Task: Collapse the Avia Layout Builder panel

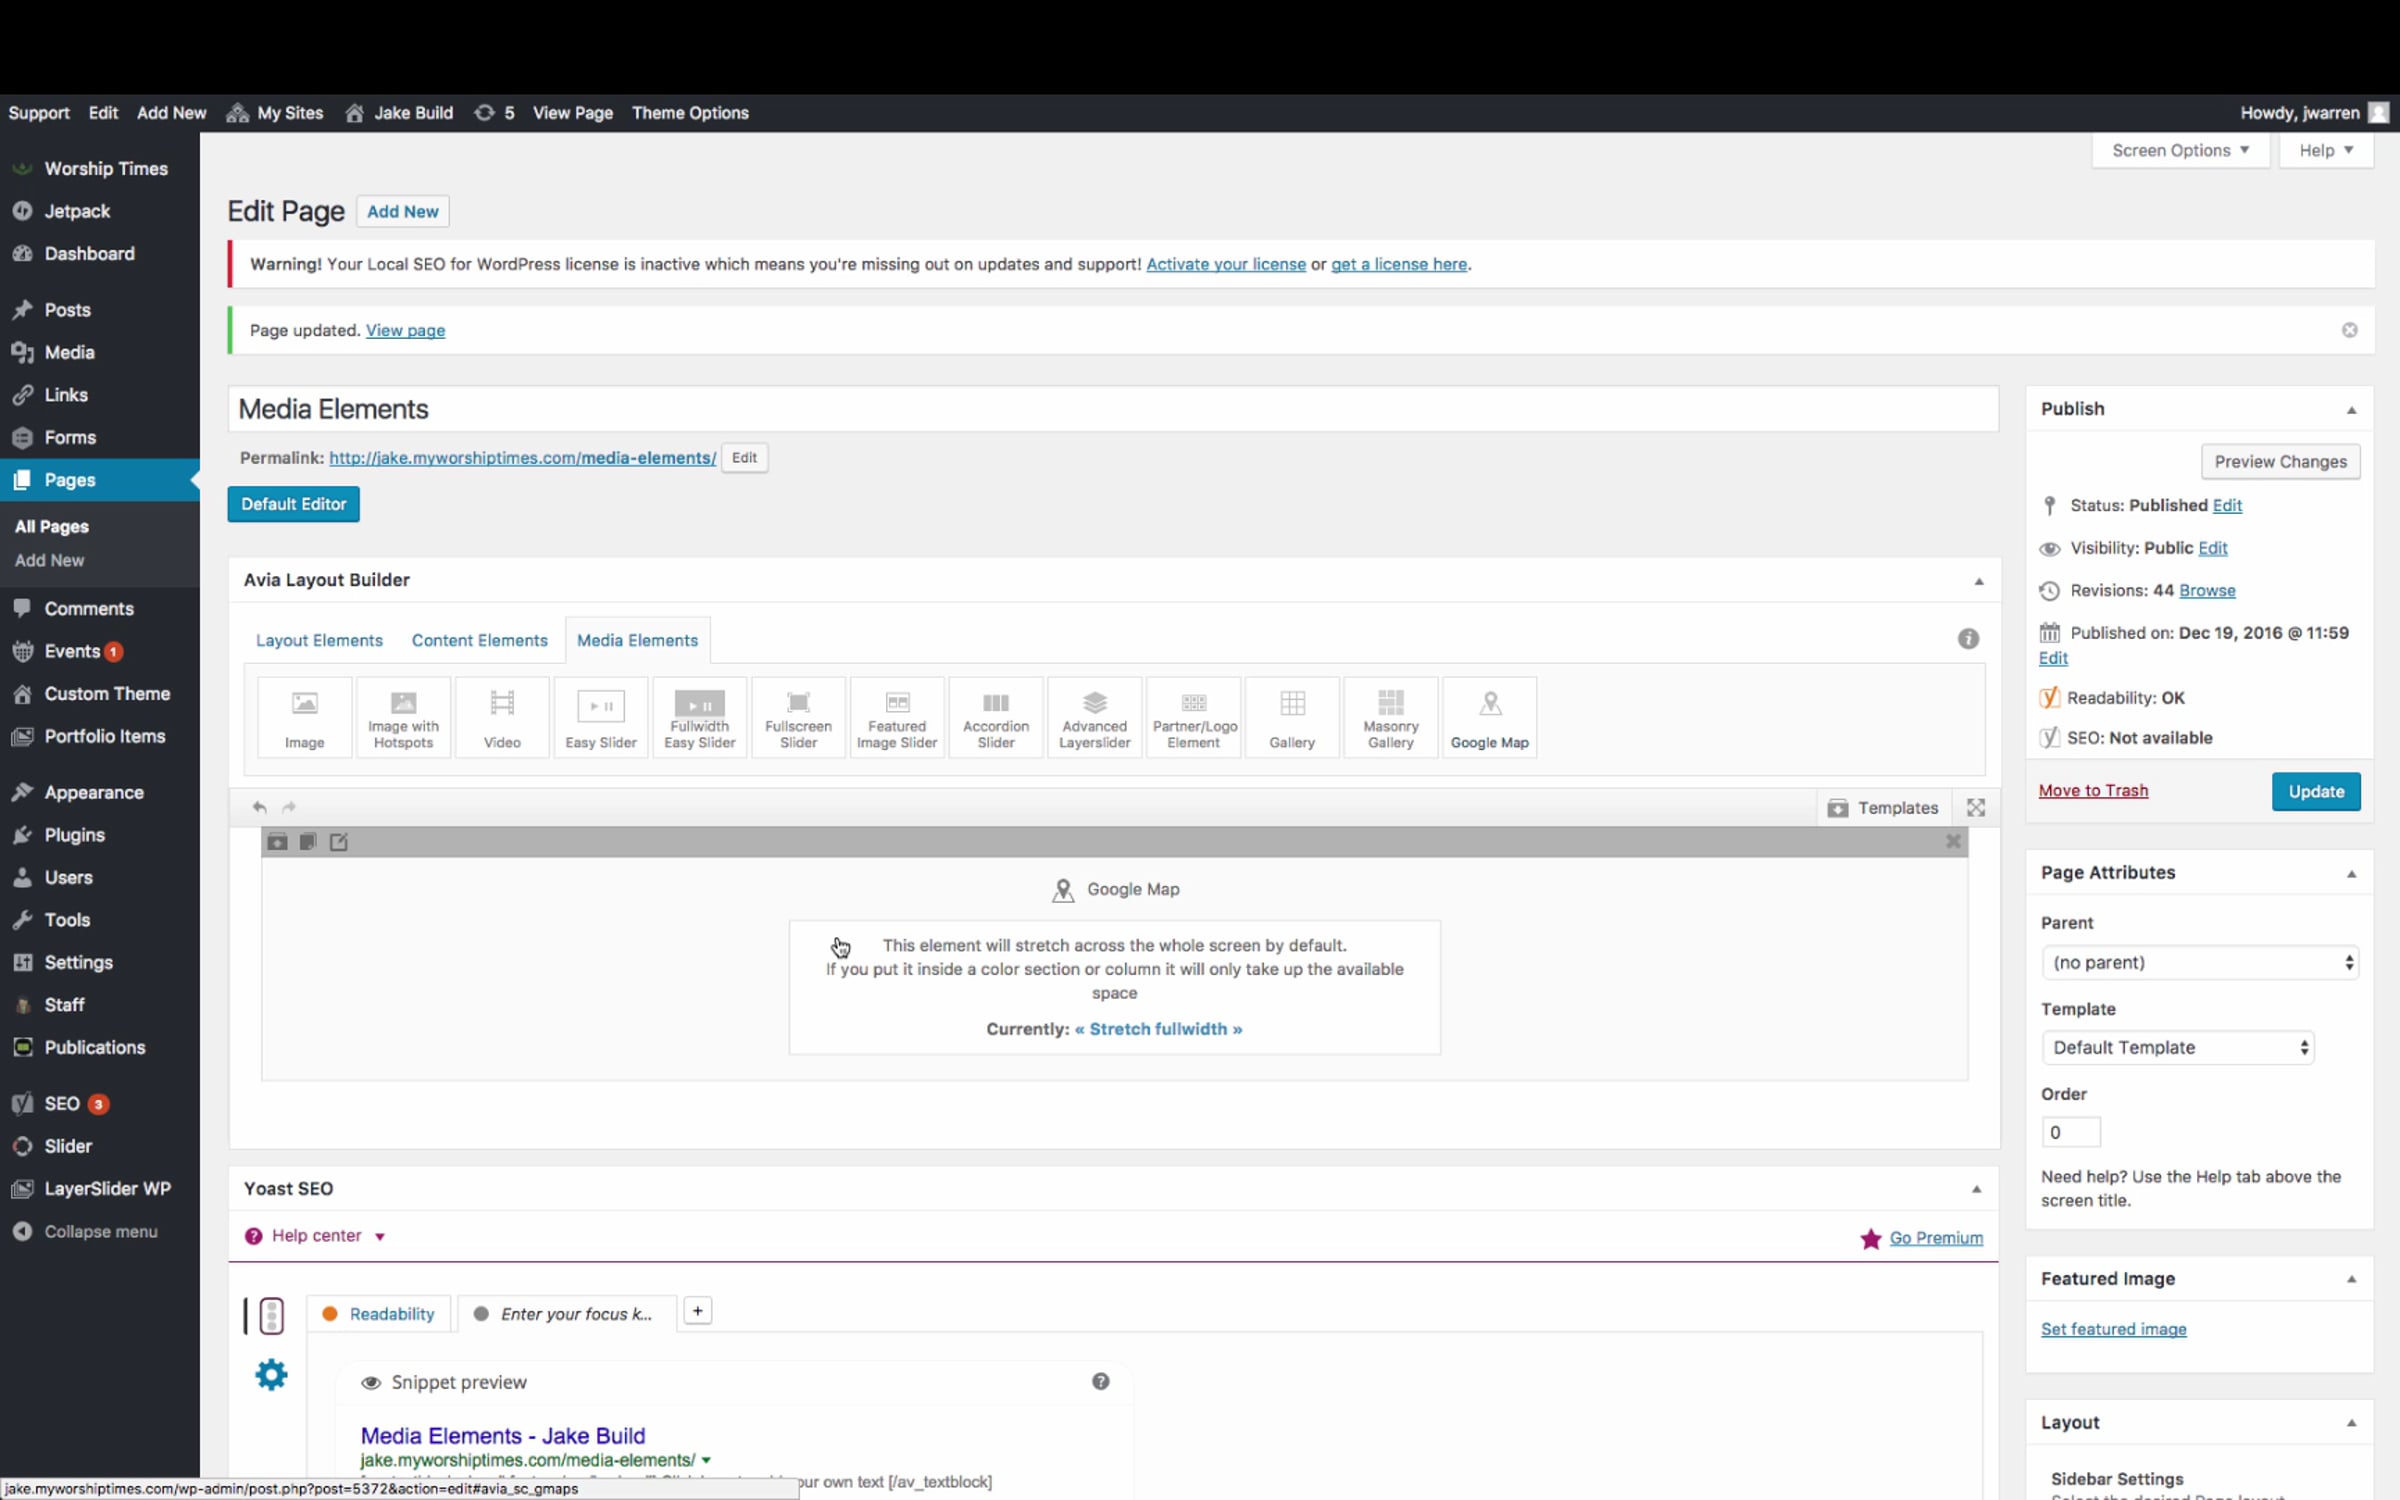Action: click(1978, 581)
